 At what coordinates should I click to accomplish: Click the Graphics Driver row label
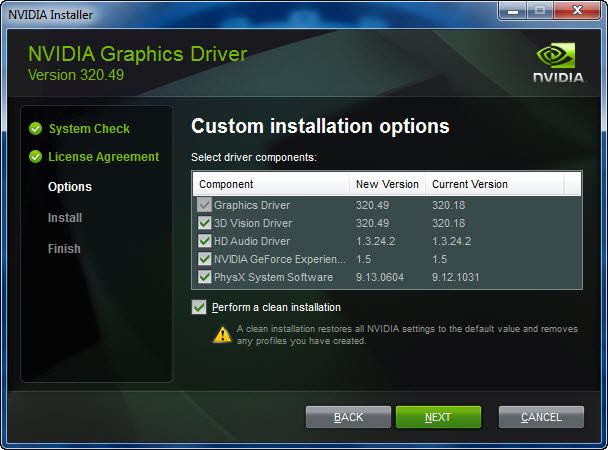252,205
